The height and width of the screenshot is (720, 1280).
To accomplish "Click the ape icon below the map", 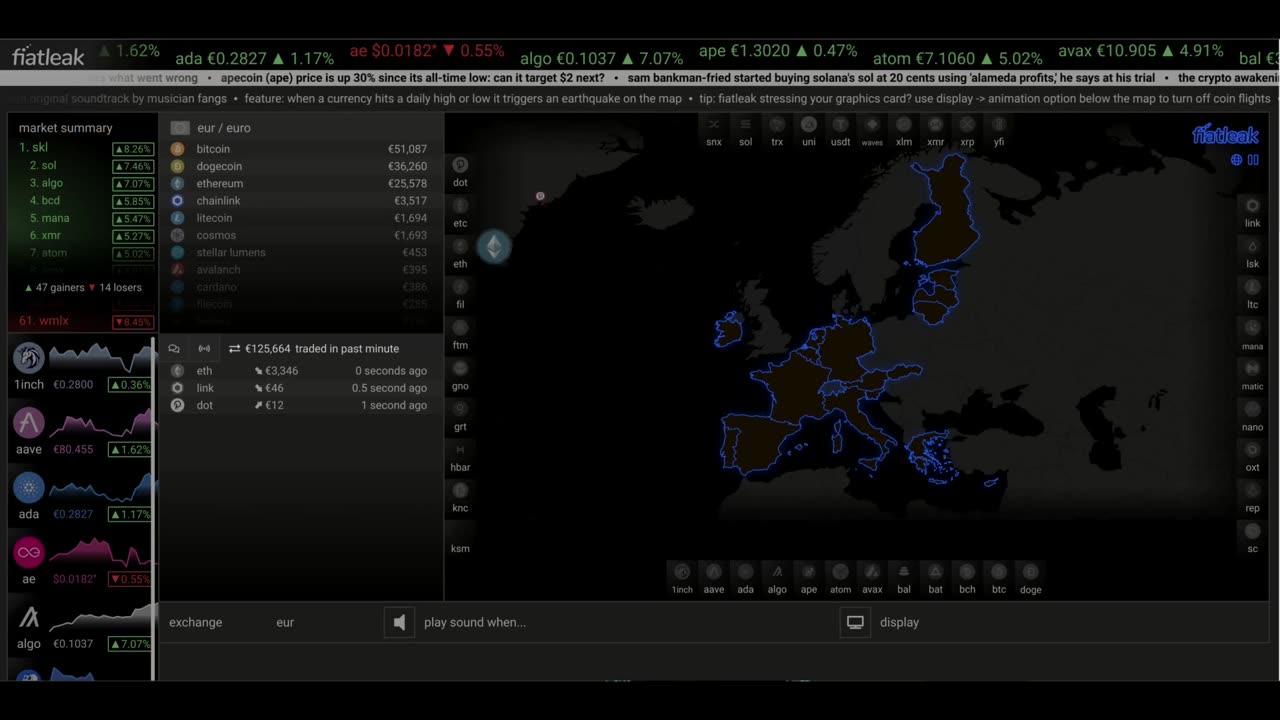I will tap(809, 572).
